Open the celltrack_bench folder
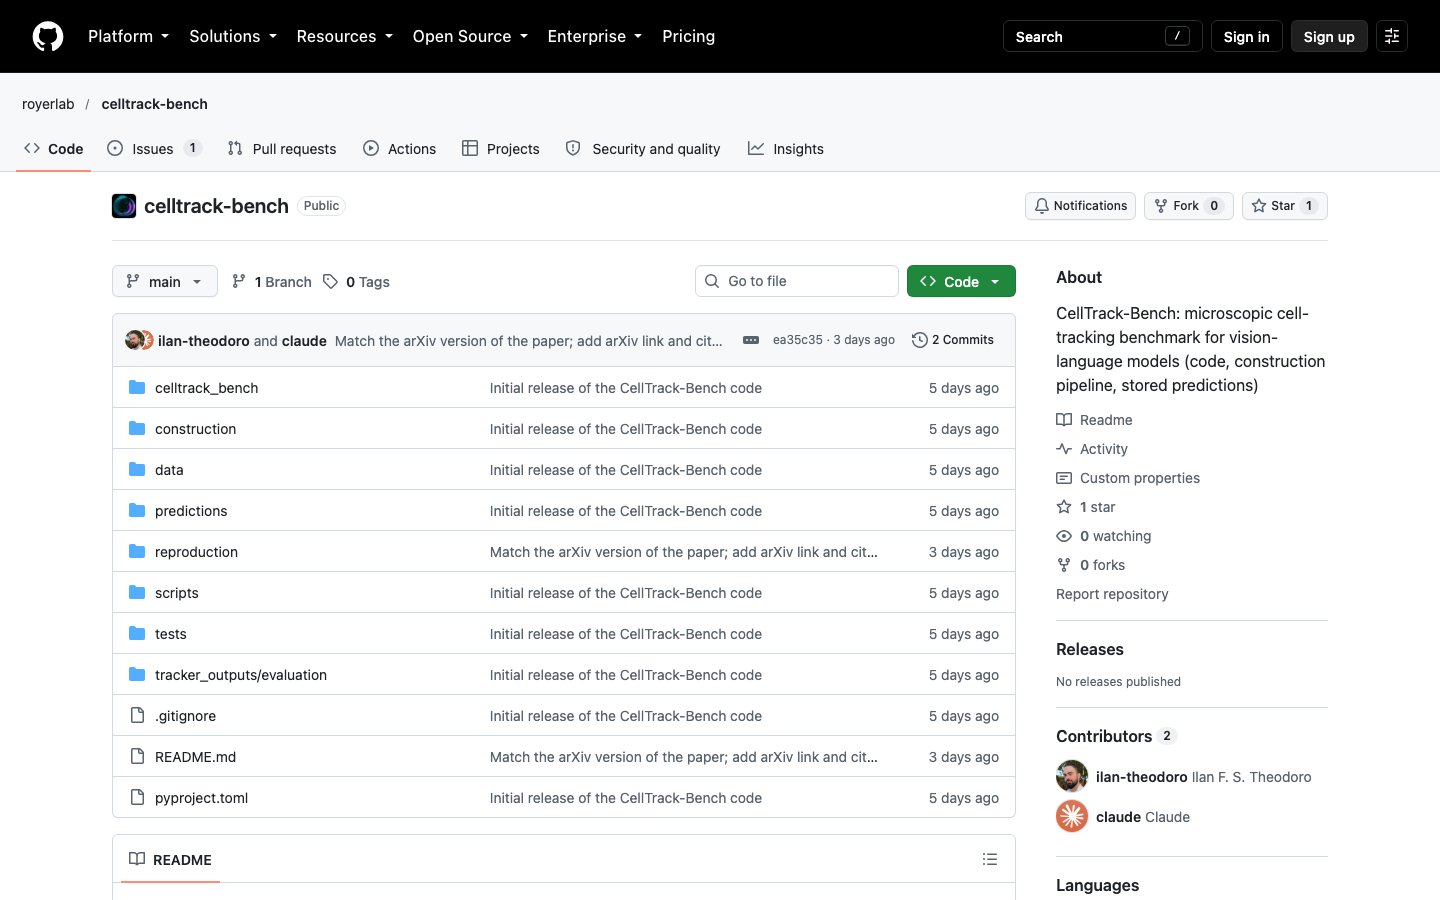The image size is (1440, 900). (206, 388)
